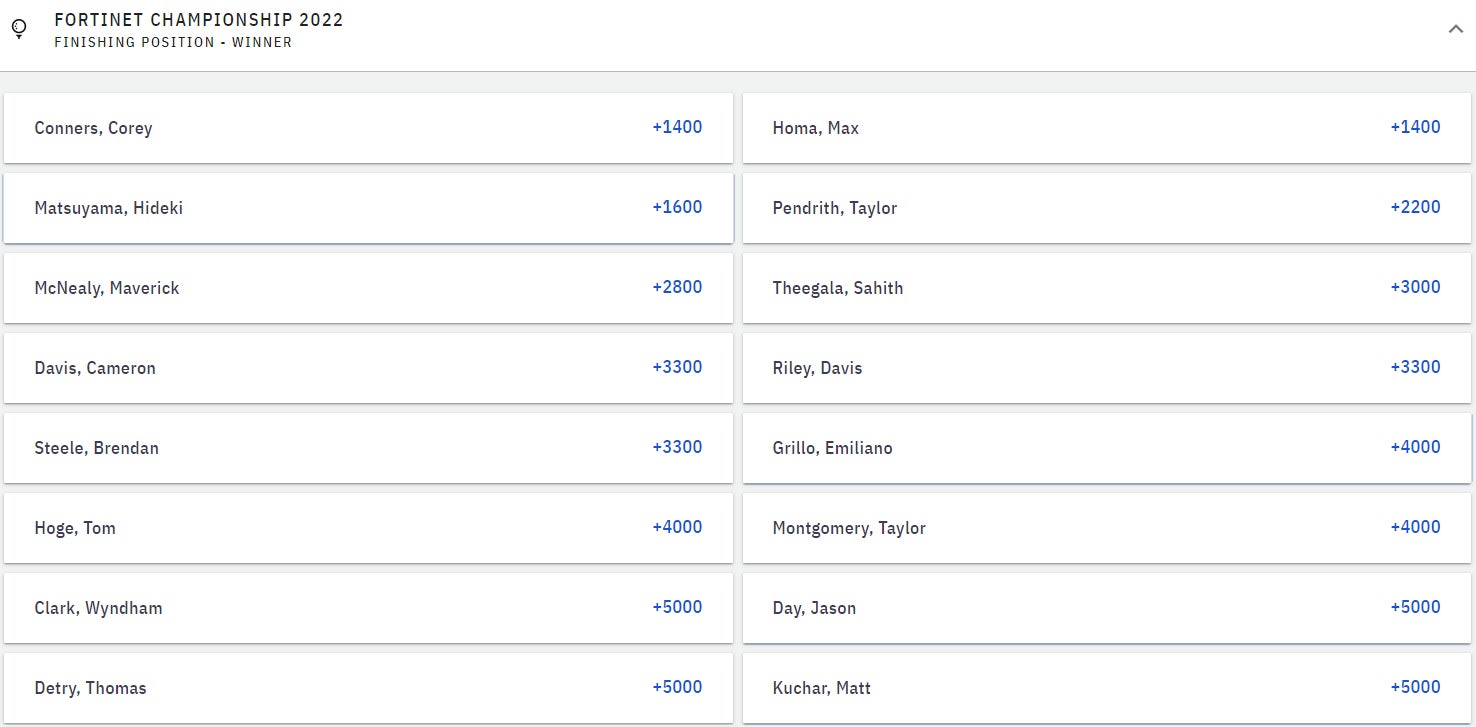Click Finishing Position - Winner subtitle
The image size is (1476, 727).
tap(173, 43)
